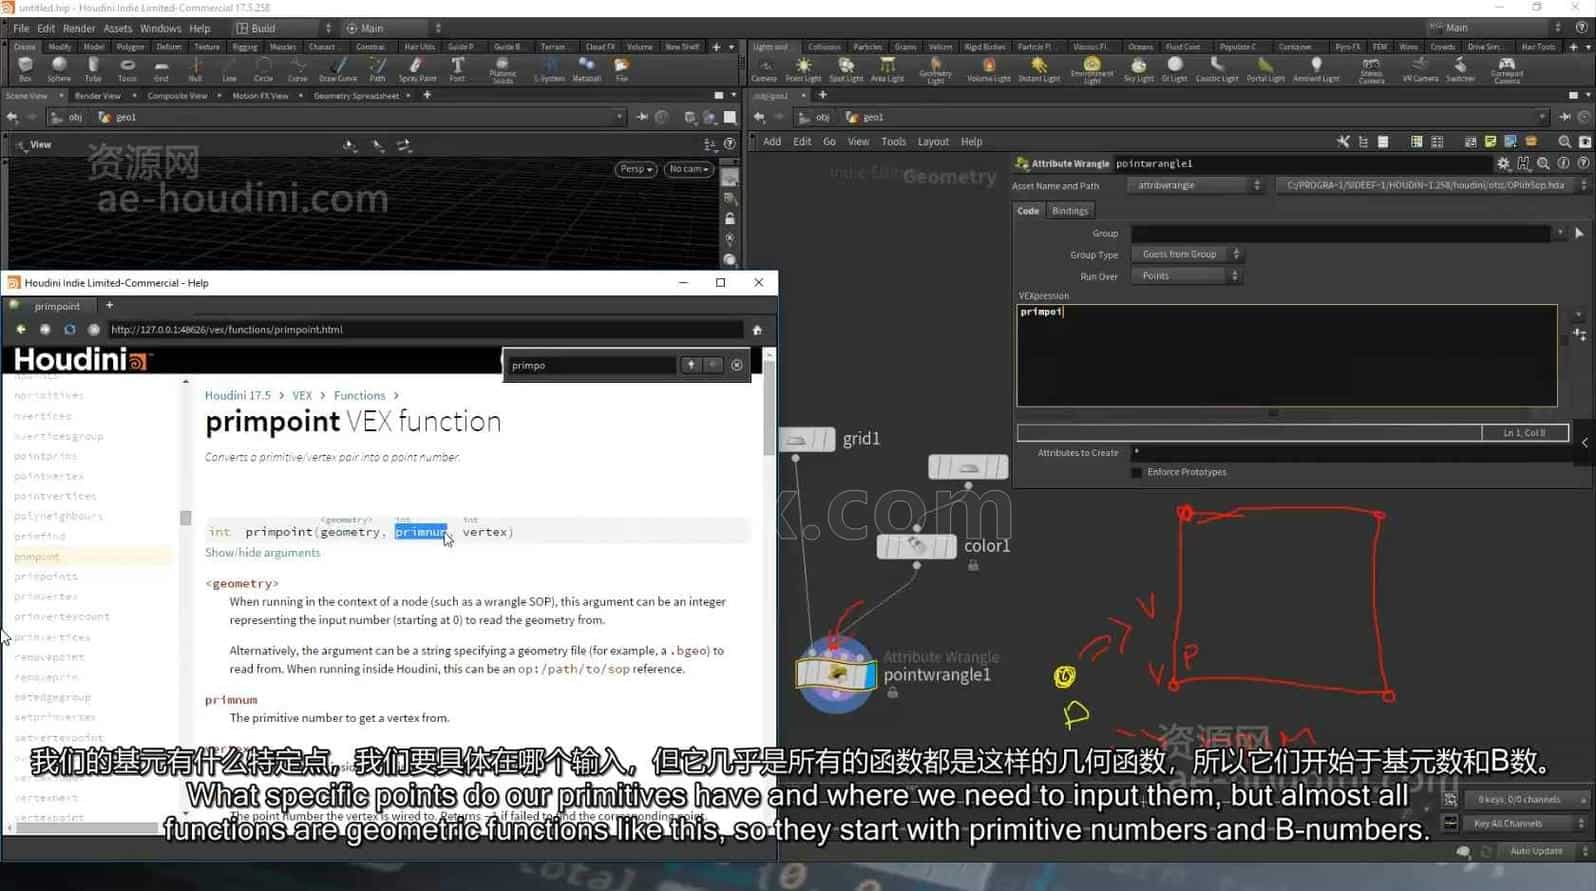1596x891 pixels.
Task: Add a Sky Light from shelf
Action: [x=1139, y=69]
